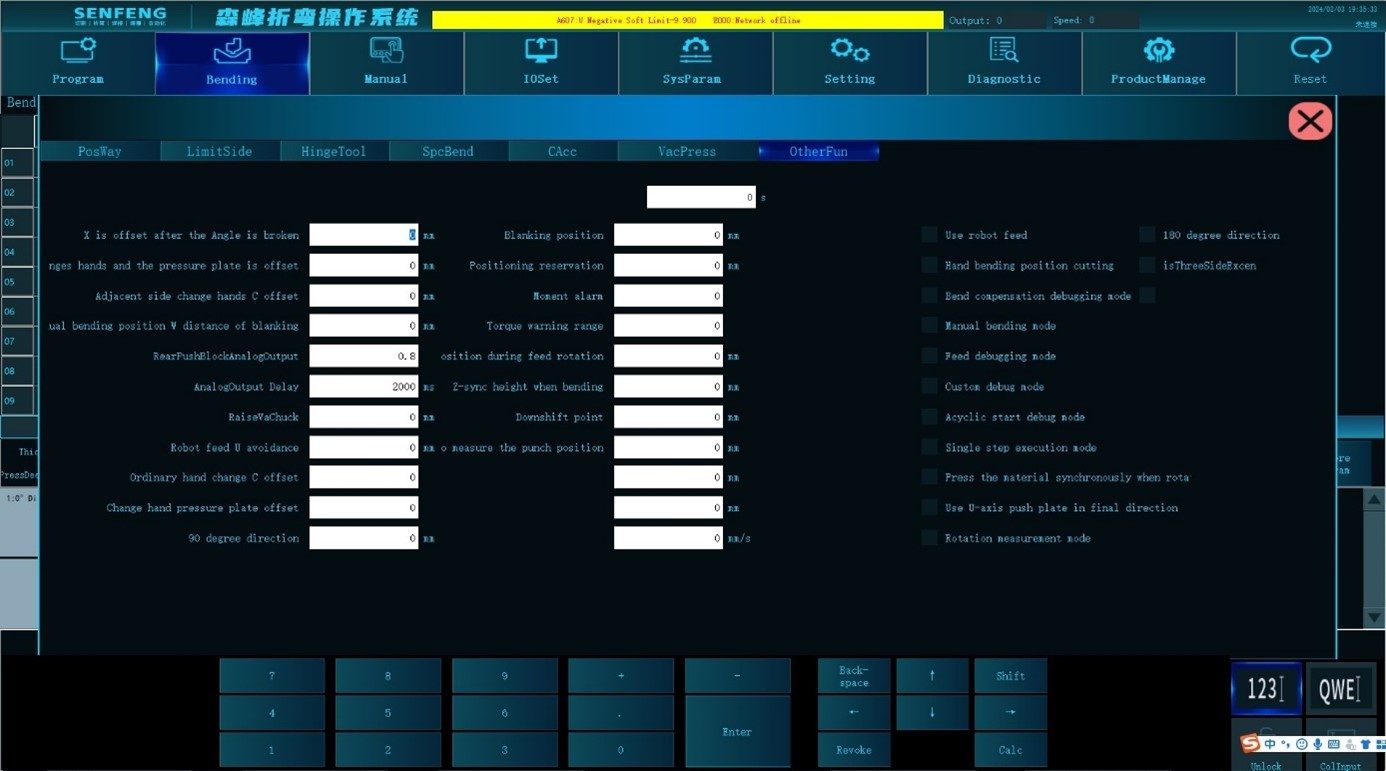Image resolution: width=1386 pixels, height=771 pixels.
Task: Close the dialog with red X
Action: (x=1310, y=121)
